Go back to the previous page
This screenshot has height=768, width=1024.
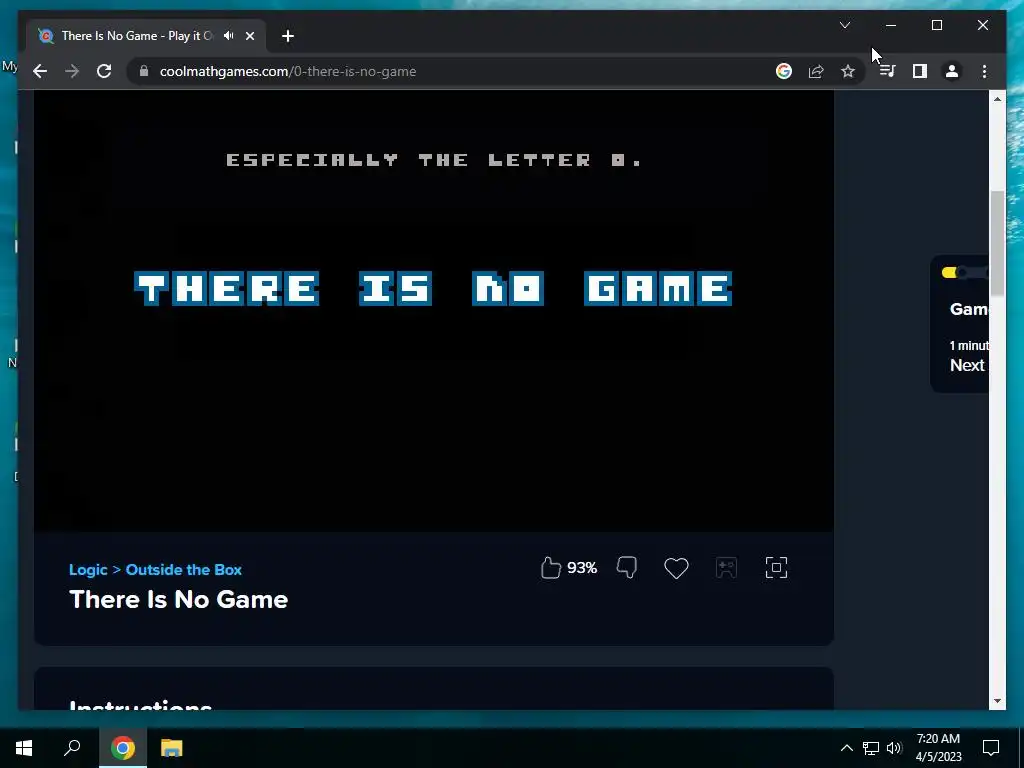[x=40, y=71]
